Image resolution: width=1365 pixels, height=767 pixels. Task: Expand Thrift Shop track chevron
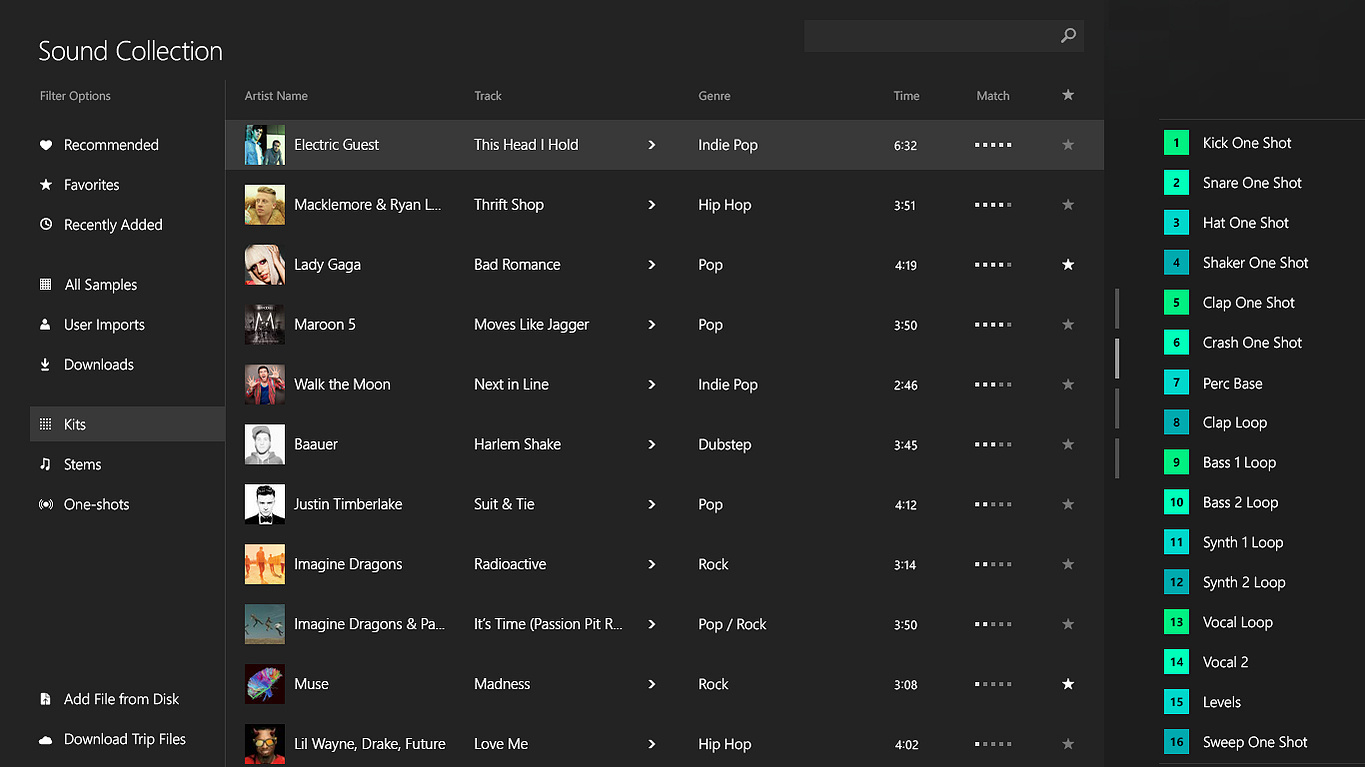pos(652,205)
